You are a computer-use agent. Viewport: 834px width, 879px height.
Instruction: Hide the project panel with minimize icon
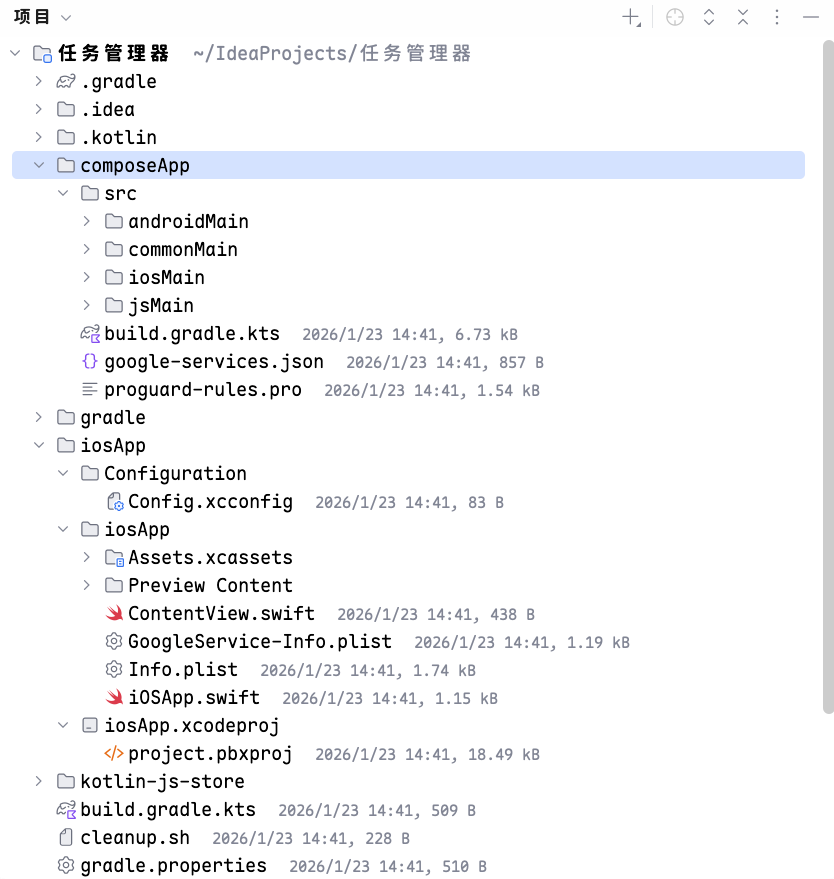tap(810, 17)
